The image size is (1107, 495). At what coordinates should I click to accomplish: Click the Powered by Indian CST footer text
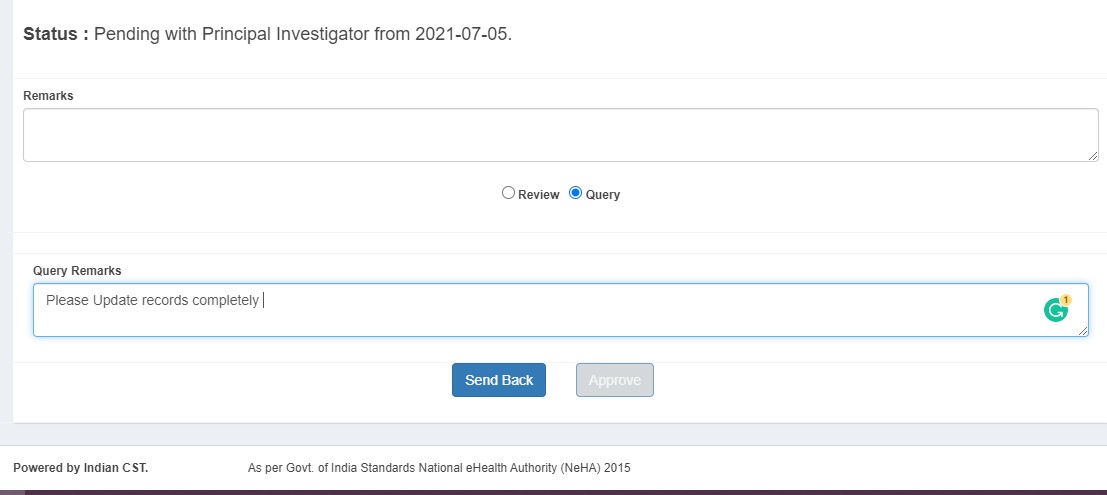pos(80,467)
